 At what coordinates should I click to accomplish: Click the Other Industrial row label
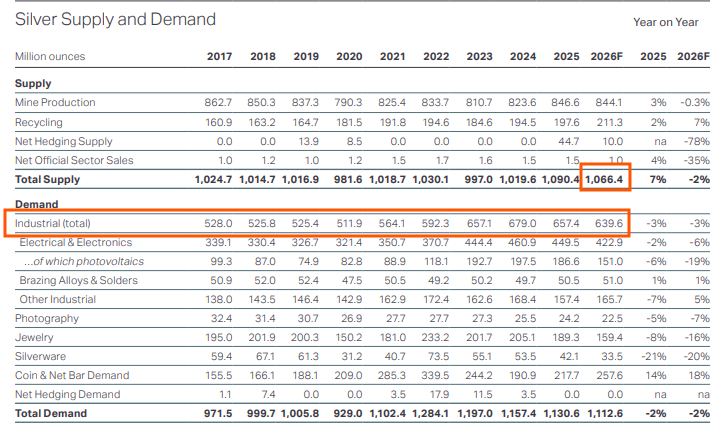click(58, 299)
